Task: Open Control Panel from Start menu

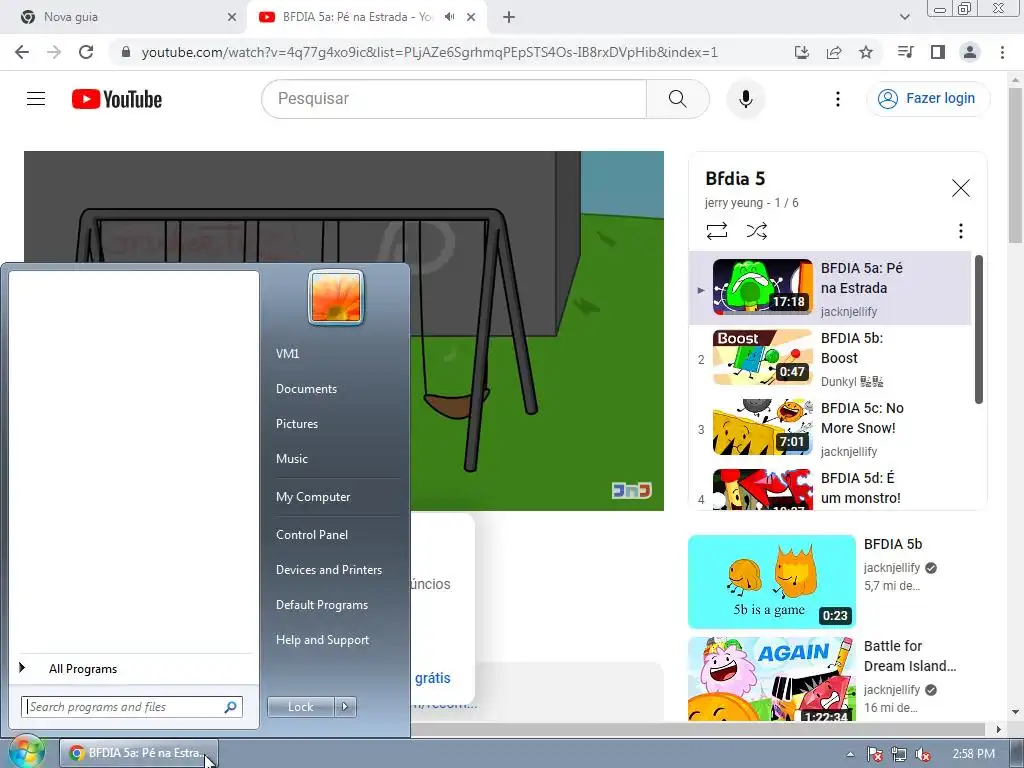Action: 312,535
